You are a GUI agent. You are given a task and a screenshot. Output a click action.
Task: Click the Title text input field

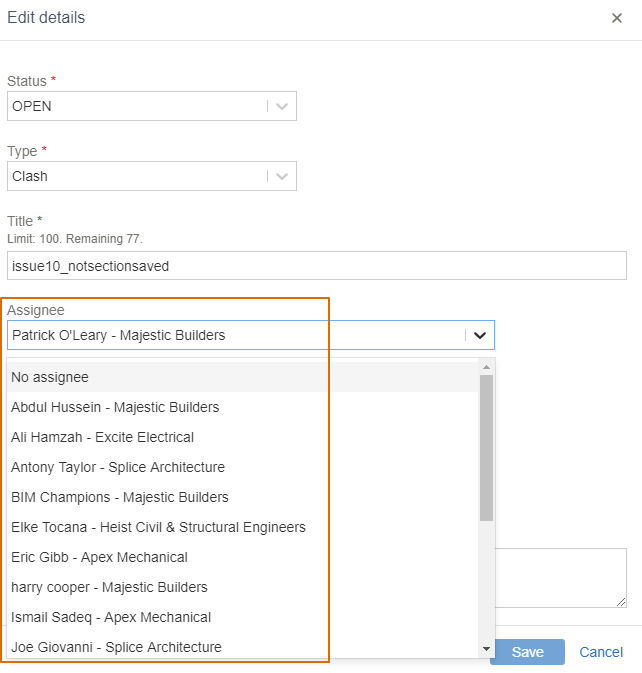pyautogui.click(x=317, y=266)
